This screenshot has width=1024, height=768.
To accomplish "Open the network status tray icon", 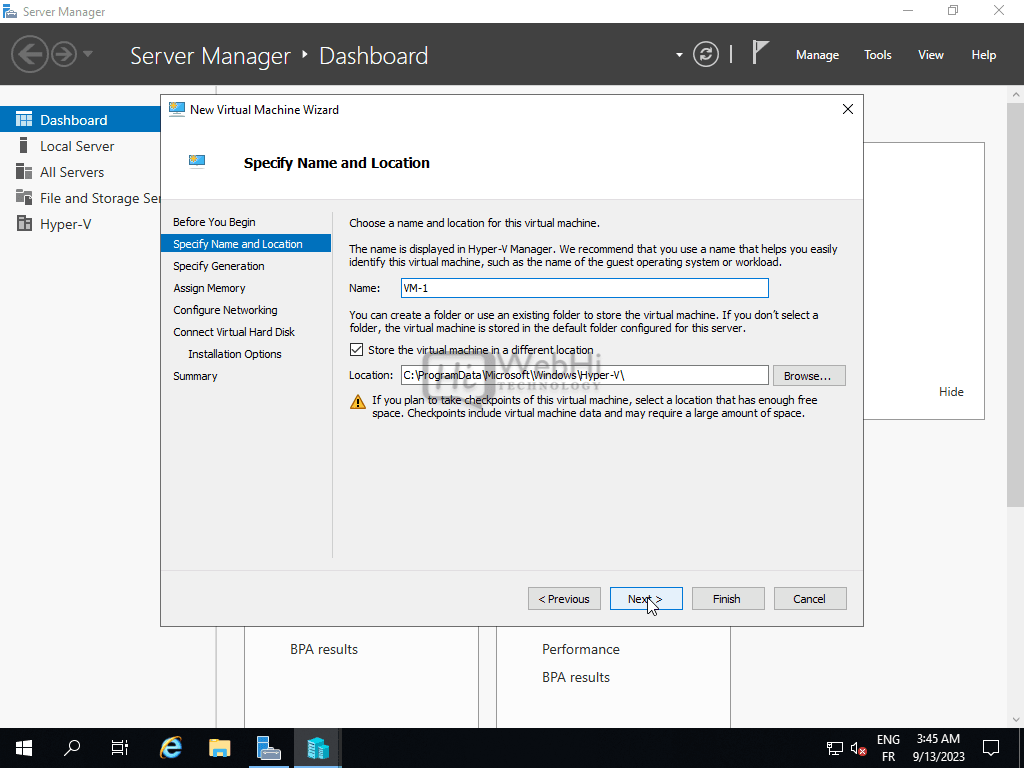I will (835, 748).
